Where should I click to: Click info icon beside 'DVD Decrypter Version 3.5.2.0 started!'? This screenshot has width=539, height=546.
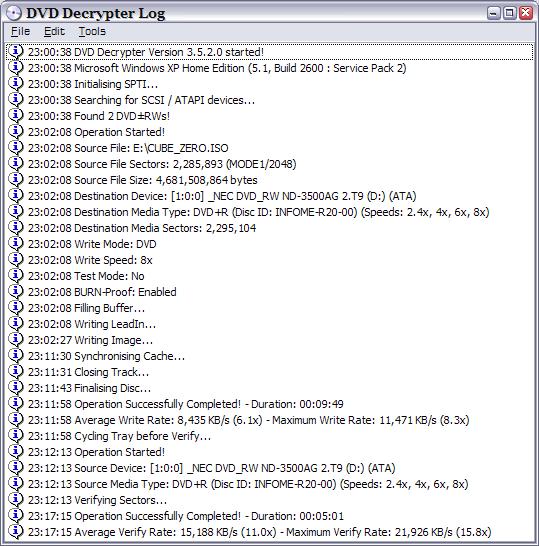point(15,52)
